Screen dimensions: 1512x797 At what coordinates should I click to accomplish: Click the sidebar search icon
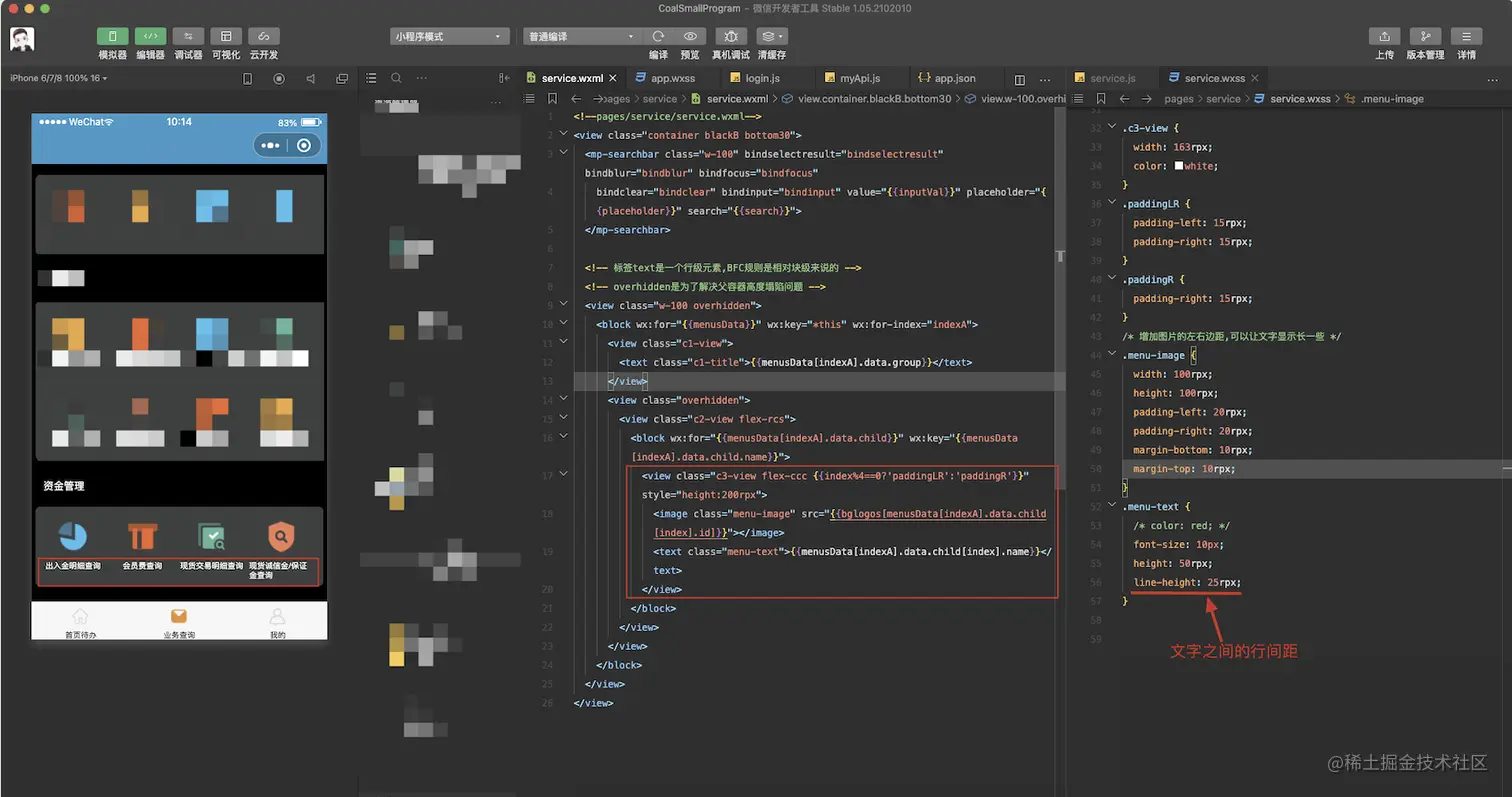coord(397,78)
